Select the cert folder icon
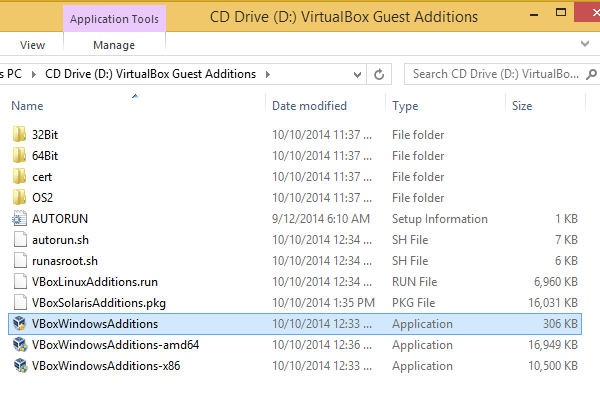 tap(19, 176)
